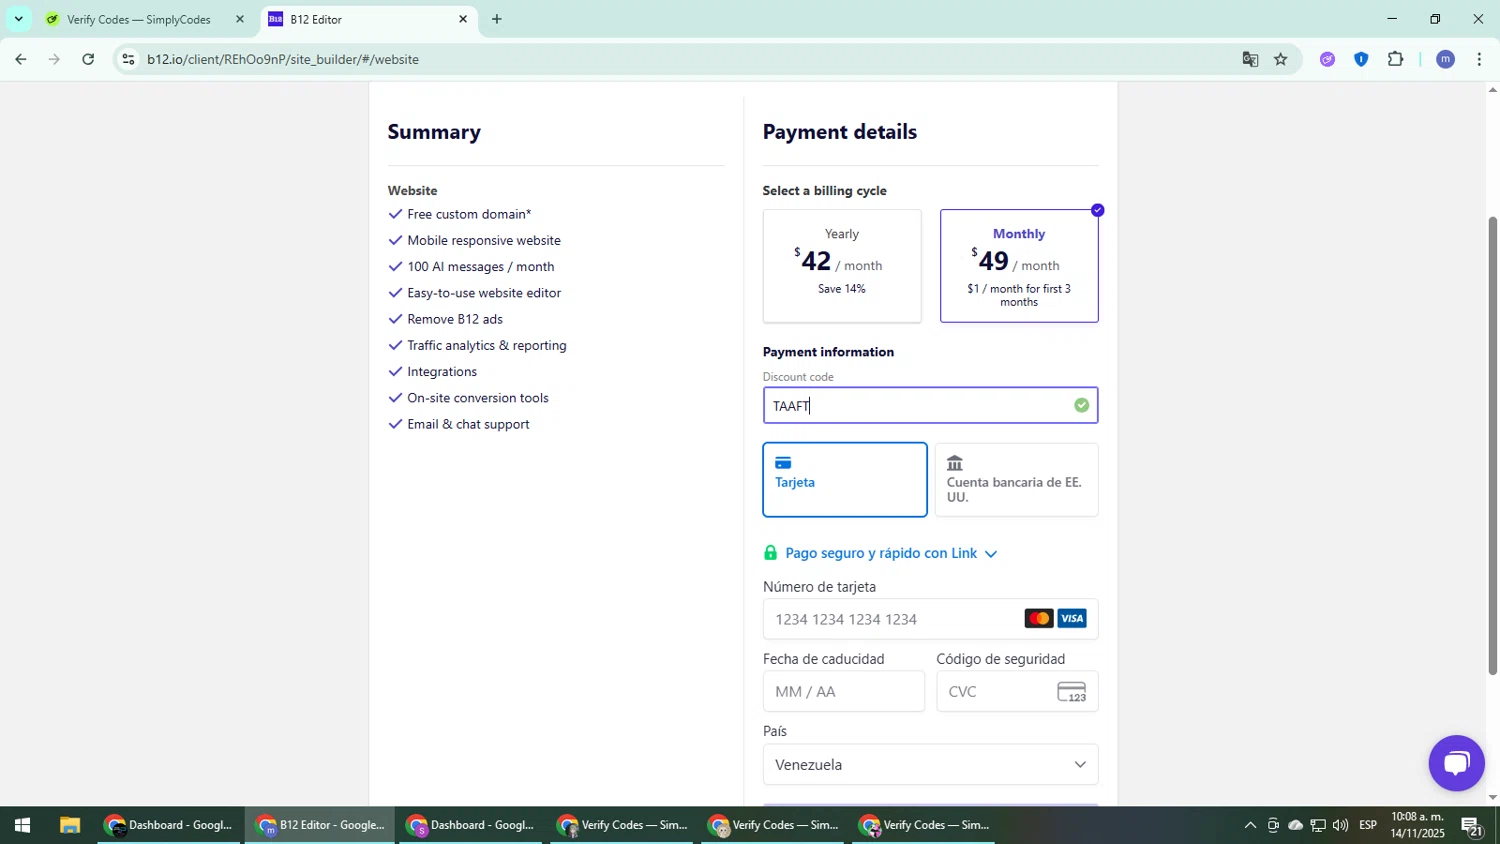1500x844 pixels.
Task: Click Traffic analytics & reporting item
Action: [487, 345]
